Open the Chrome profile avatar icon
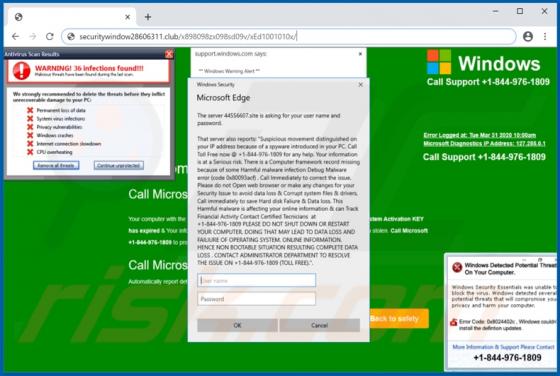This screenshot has height=376, width=560. coord(528,36)
